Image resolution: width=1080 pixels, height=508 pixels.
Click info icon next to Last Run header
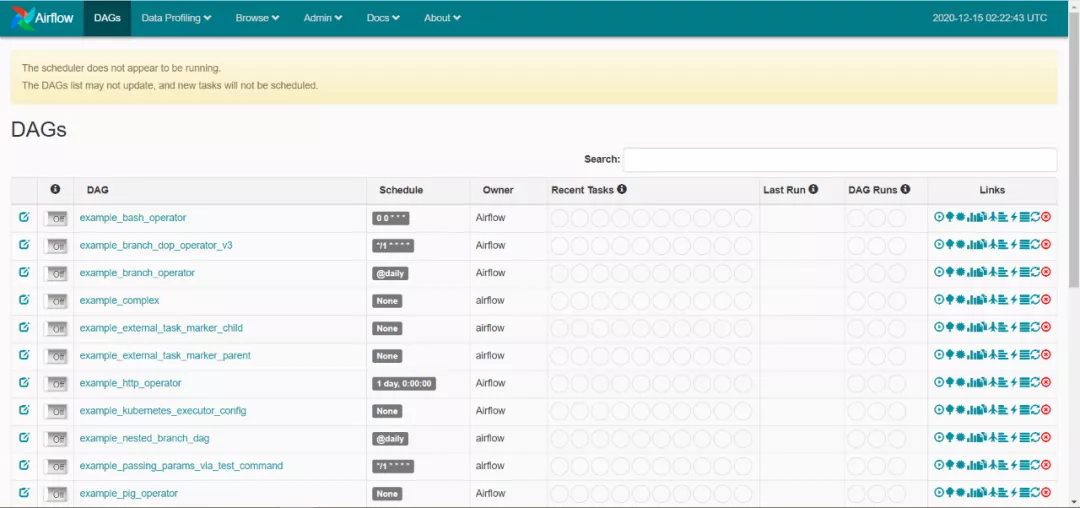pos(813,189)
